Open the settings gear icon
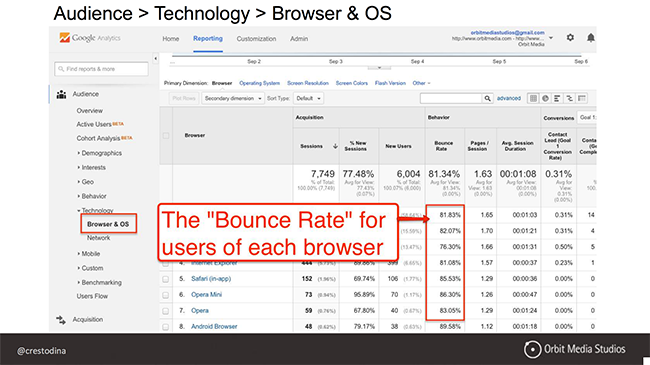The height and width of the screenshot is (365, 650). coord(570,37)
